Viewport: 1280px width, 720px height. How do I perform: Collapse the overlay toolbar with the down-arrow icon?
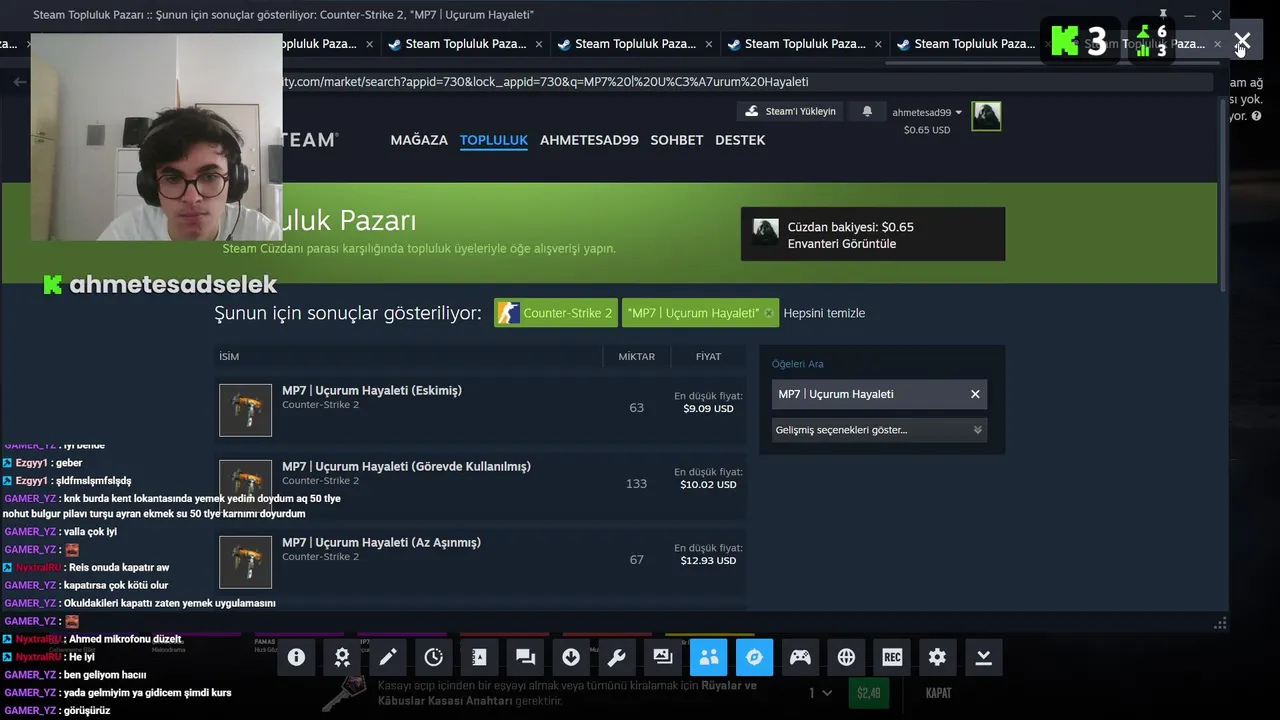pos(983,657)
